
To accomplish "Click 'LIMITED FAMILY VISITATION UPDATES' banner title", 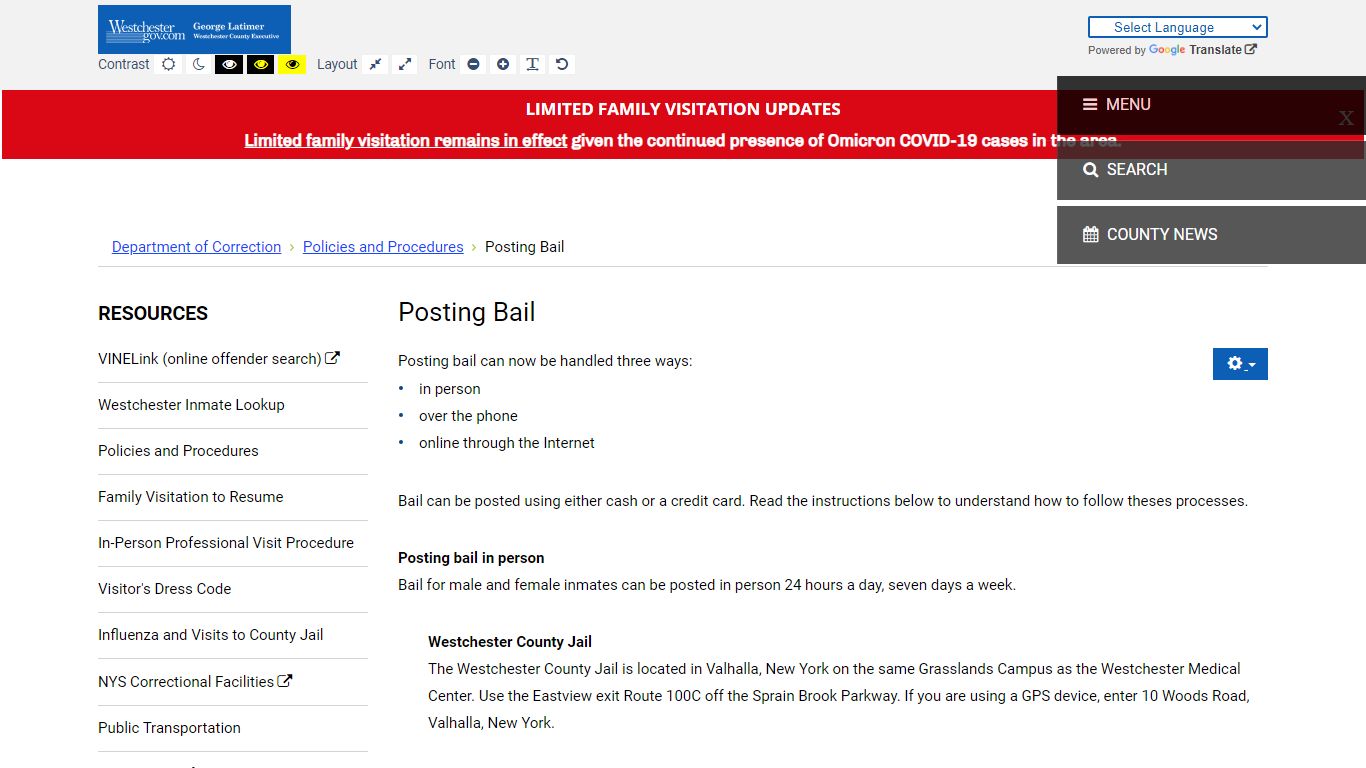I will pyautogui.click(x=683, y=109).
